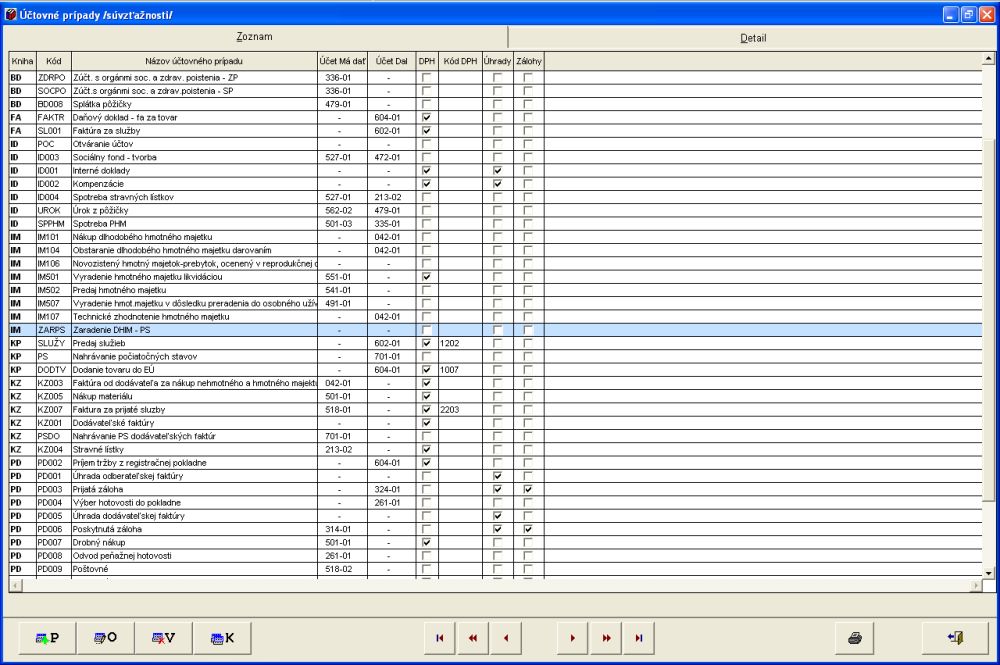
Task: Click Kód DPH cell '2203'
Action: [x=460, y=409]
